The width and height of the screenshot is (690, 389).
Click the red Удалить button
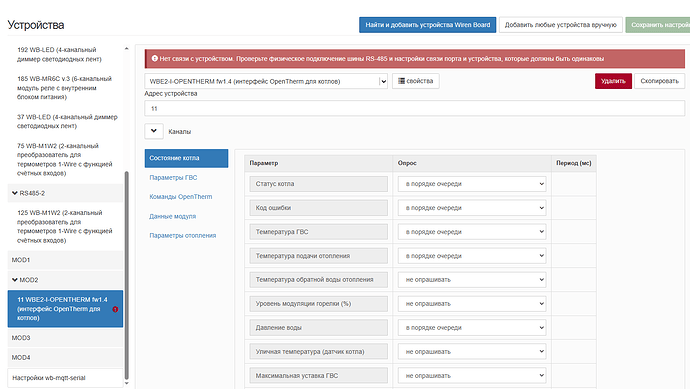tap(613, 81)
